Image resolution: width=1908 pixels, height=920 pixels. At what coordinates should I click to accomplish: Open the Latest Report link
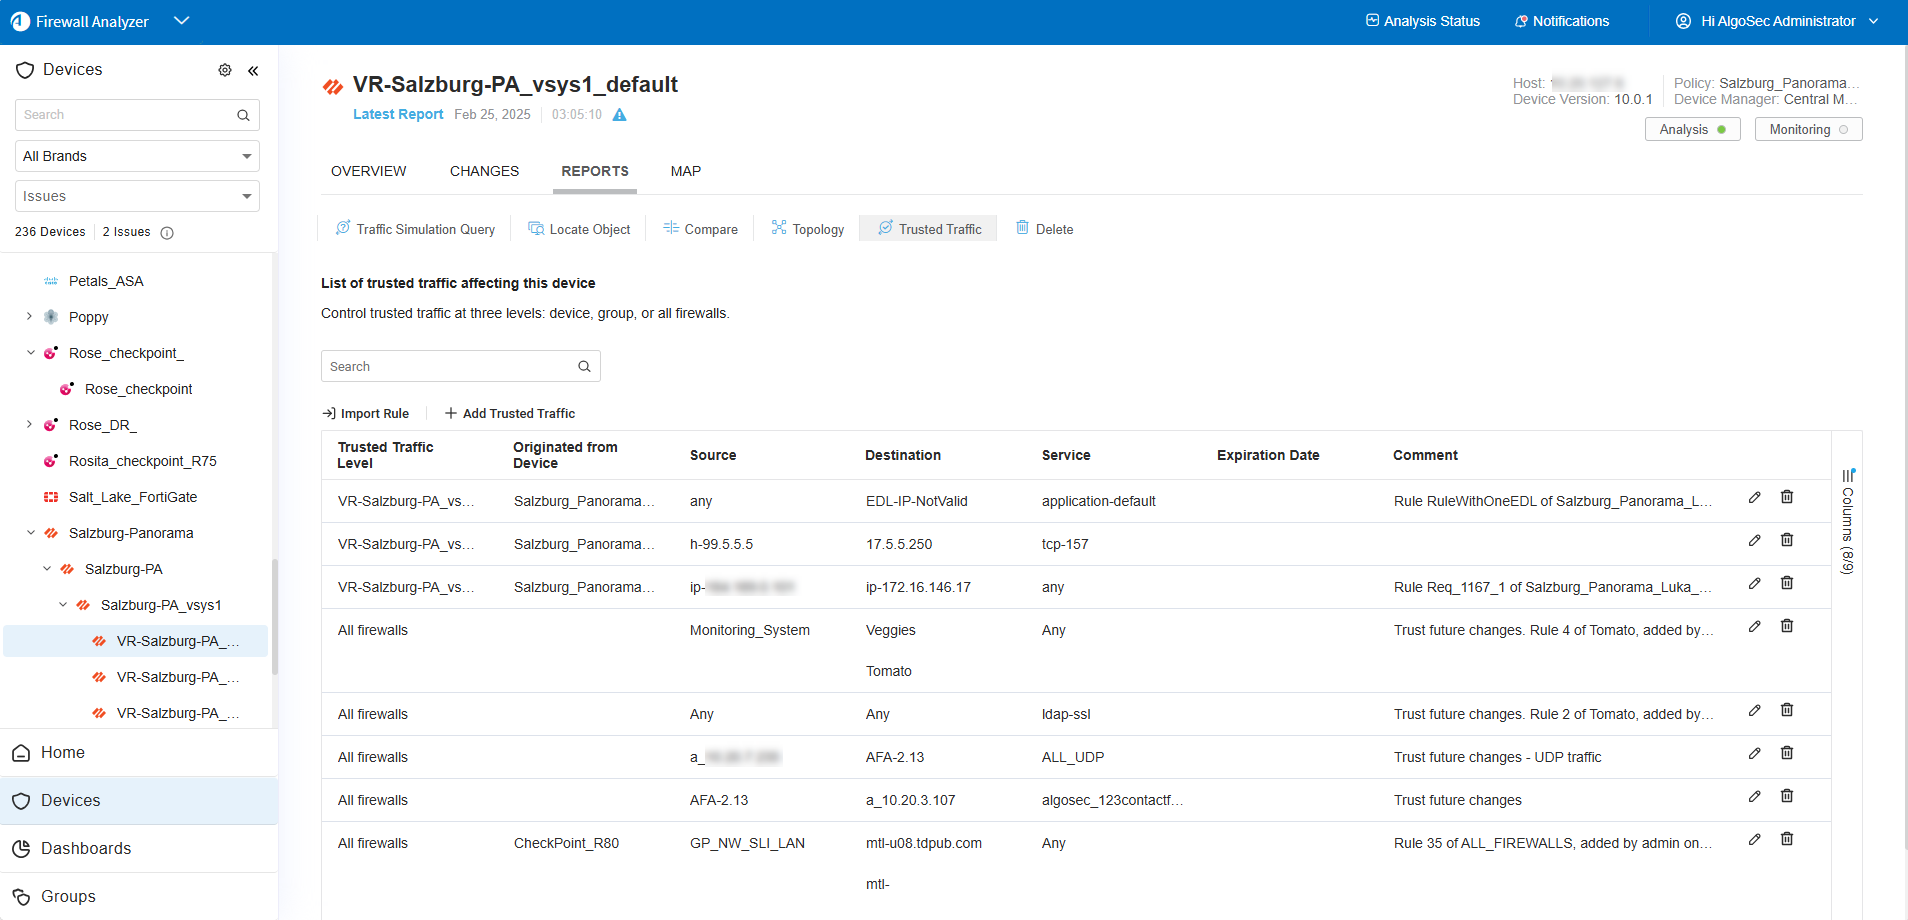398,115
